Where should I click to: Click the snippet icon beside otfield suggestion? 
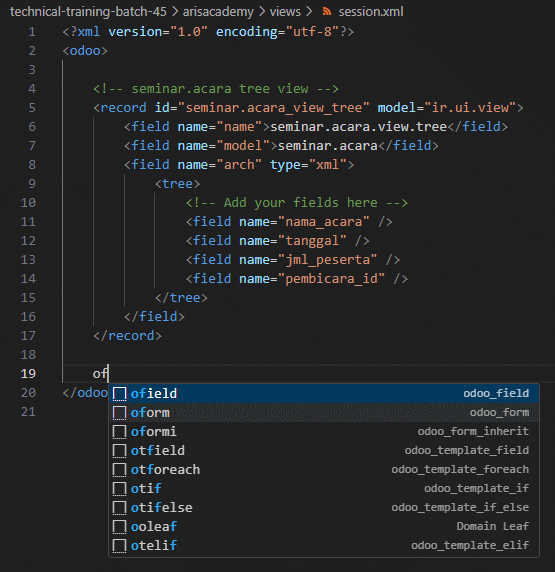(x=119, y=451)
